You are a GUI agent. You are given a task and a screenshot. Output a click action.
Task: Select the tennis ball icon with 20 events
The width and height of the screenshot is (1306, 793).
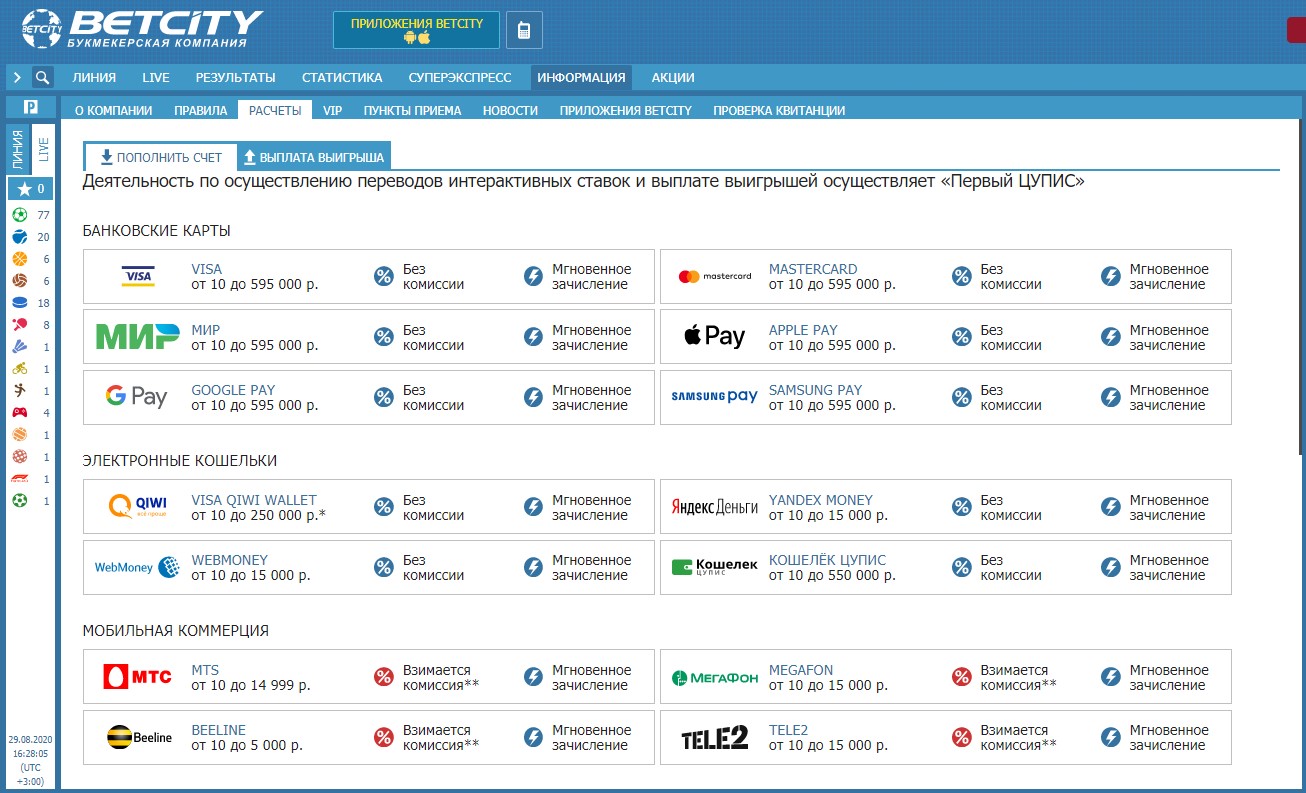tap(20, 237)
